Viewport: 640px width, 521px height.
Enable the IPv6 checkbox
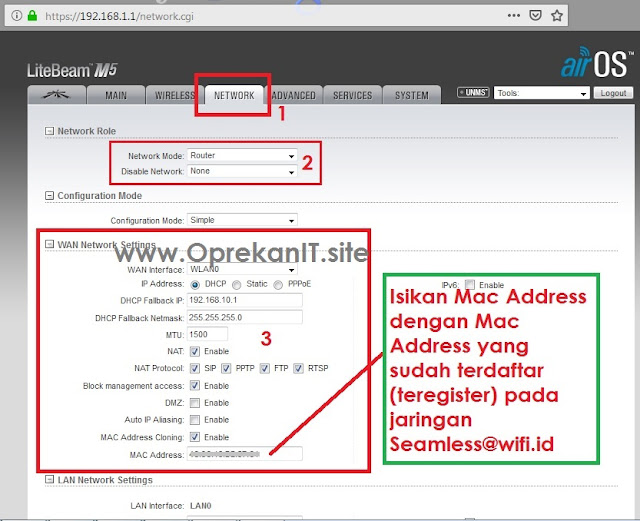tap(470, 284)
